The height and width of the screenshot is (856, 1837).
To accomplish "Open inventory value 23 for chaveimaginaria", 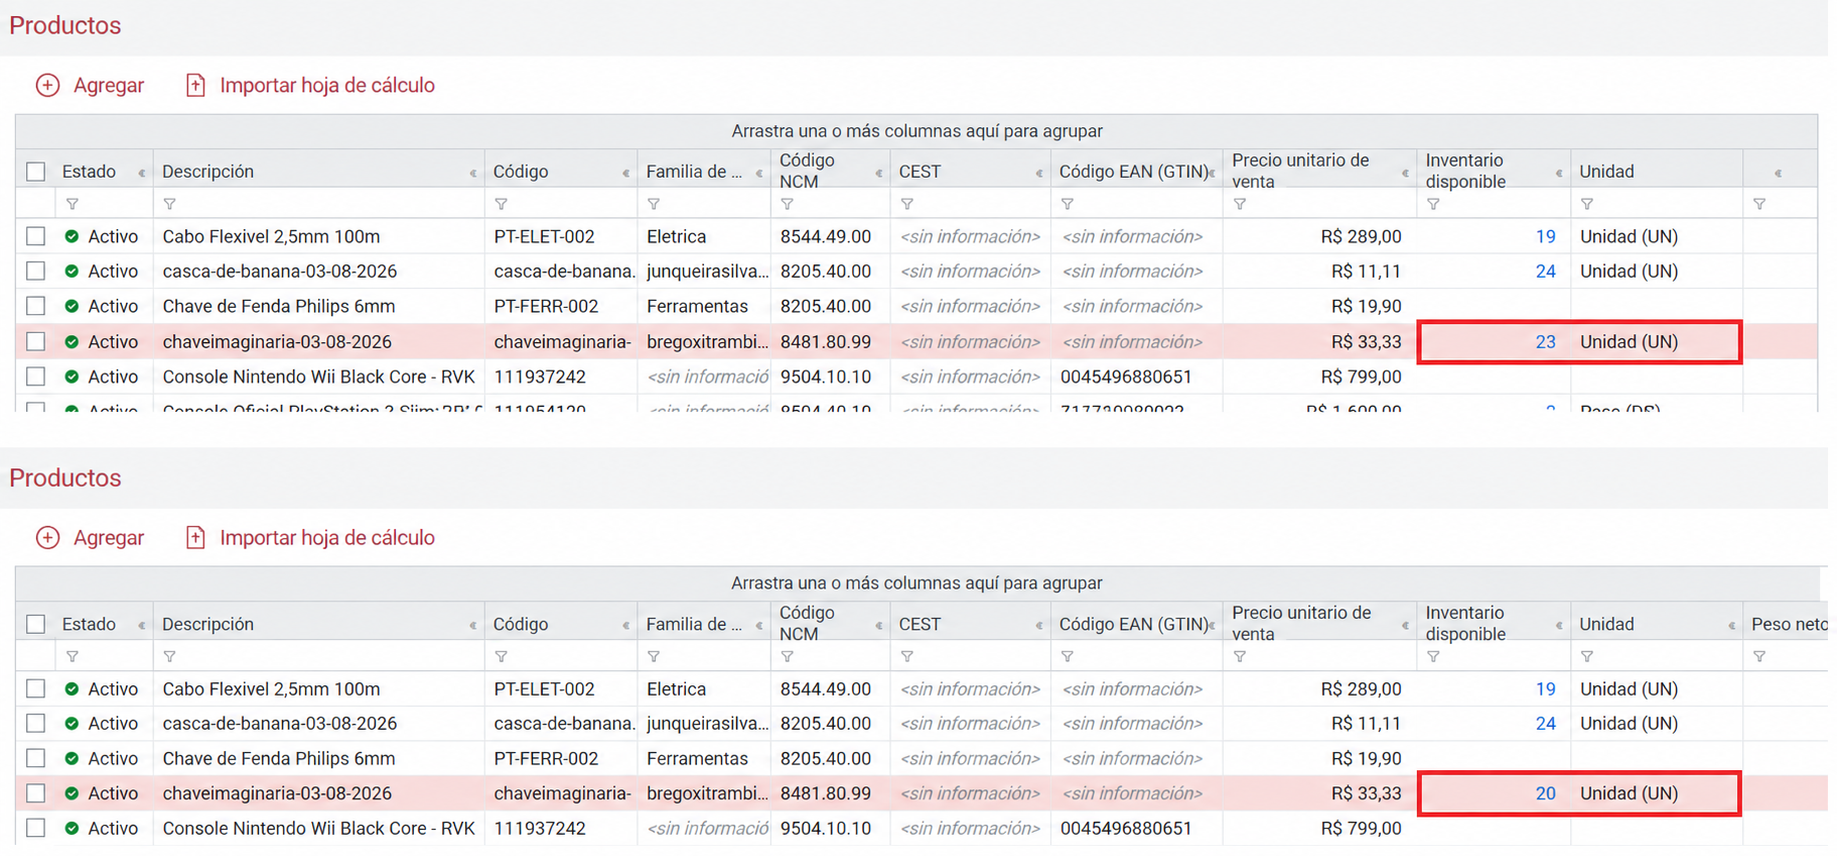I will pyautogui.click(x=1545, y=342).
